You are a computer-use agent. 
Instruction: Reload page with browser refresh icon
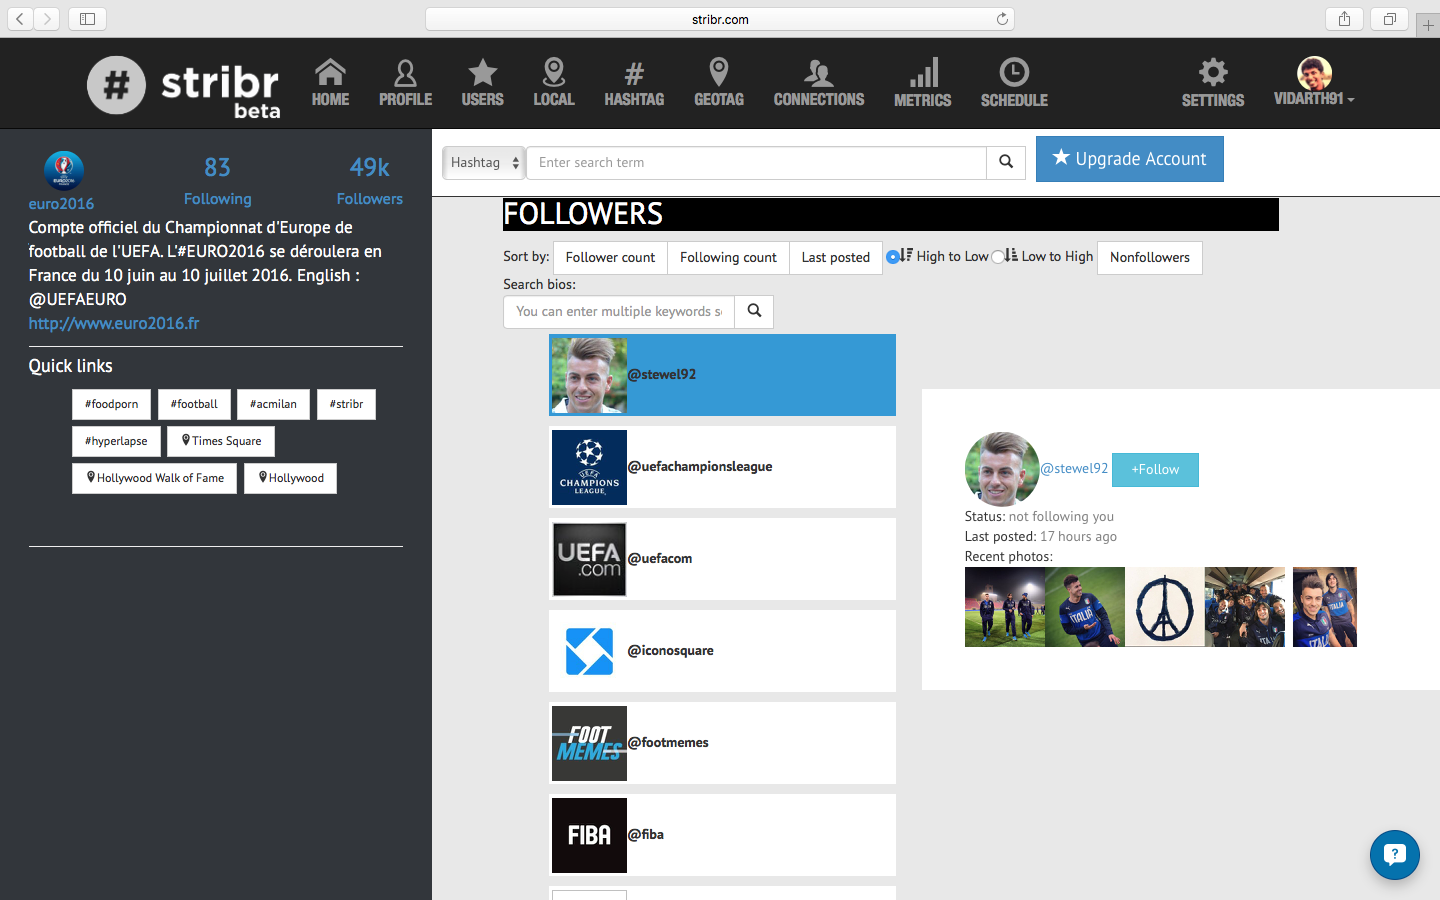coord(1002,19)
